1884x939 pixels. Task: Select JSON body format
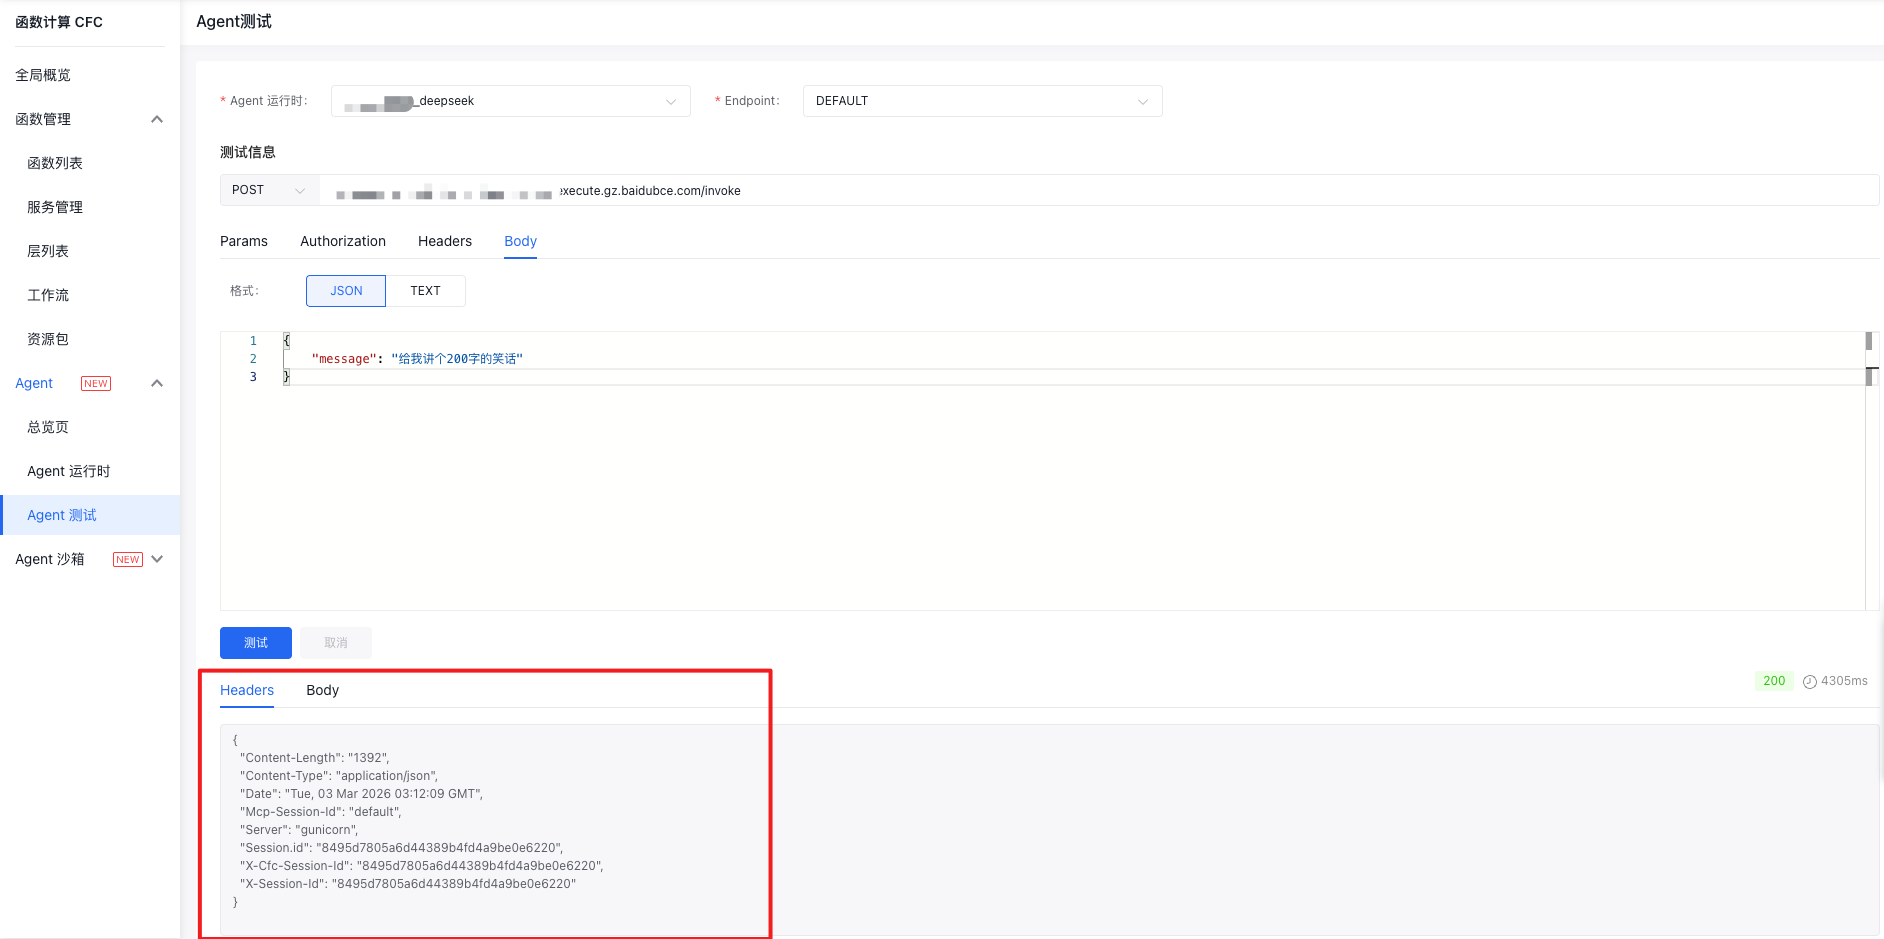click(346, 291)
